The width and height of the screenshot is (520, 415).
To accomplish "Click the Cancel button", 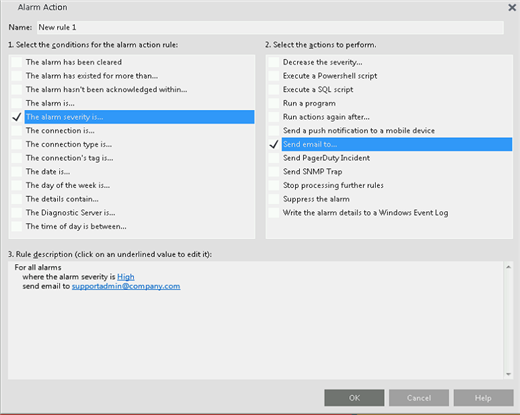I will click(x=419, y=398).
